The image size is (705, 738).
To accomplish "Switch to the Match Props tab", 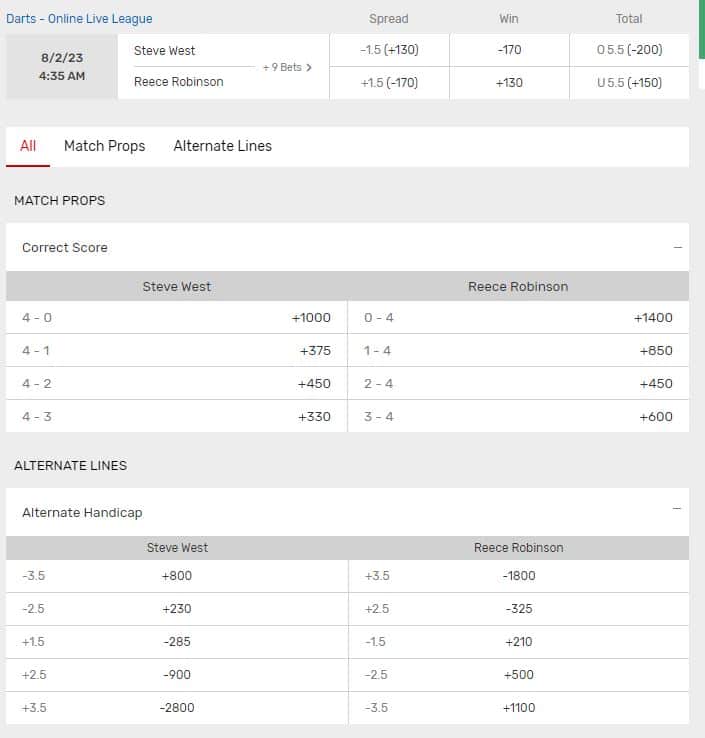I will click(104, 146).
